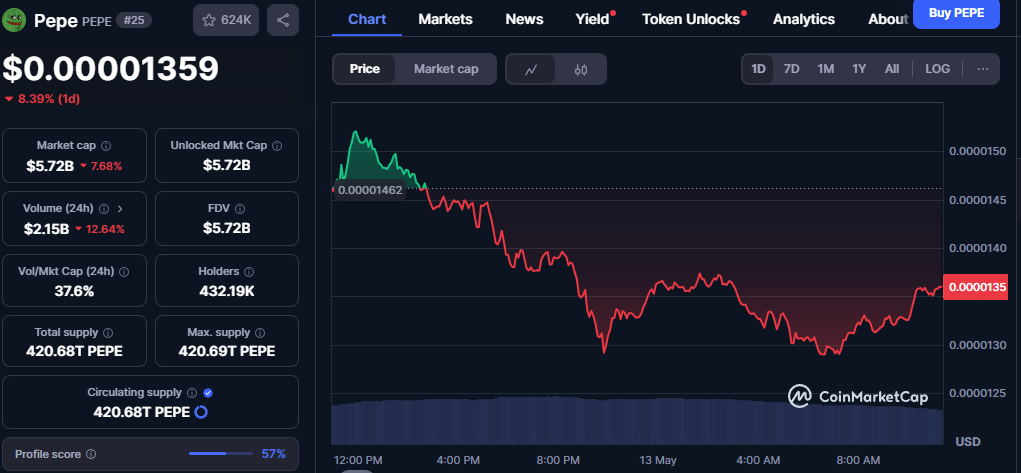Open the Token Unlocks tab
The image size is (1021, 473).
pyautogui.click(x=691, y=19)
